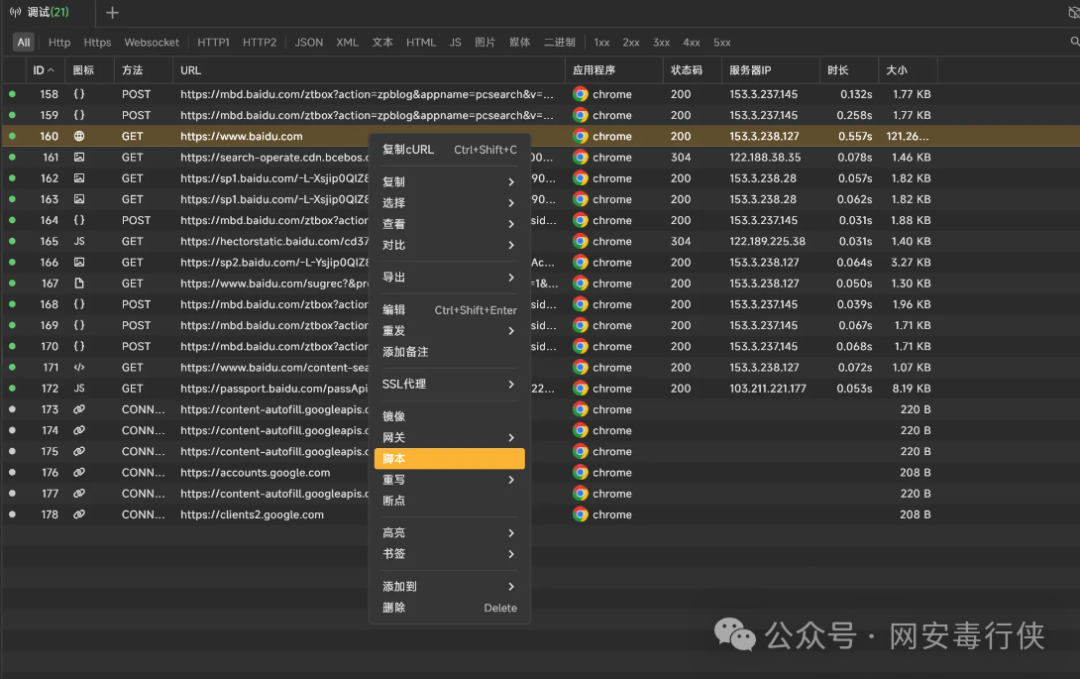Image resolution: width=1080 pixels, height=679 pixels.
Task: Click the search magnifier icon at top right
Action: (1074, 42)
